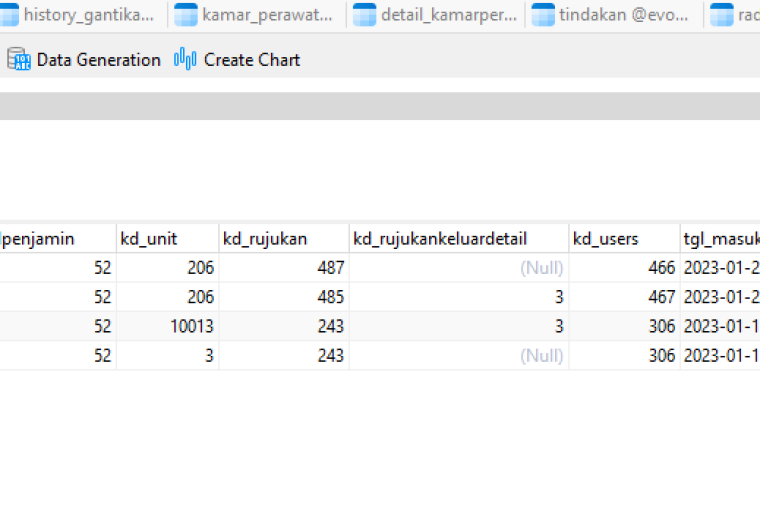Image resolution: width=760 pixels, height=520 pixels.
Task: Switch to the history_gantika tab
Action: click(x=80, y=15)
